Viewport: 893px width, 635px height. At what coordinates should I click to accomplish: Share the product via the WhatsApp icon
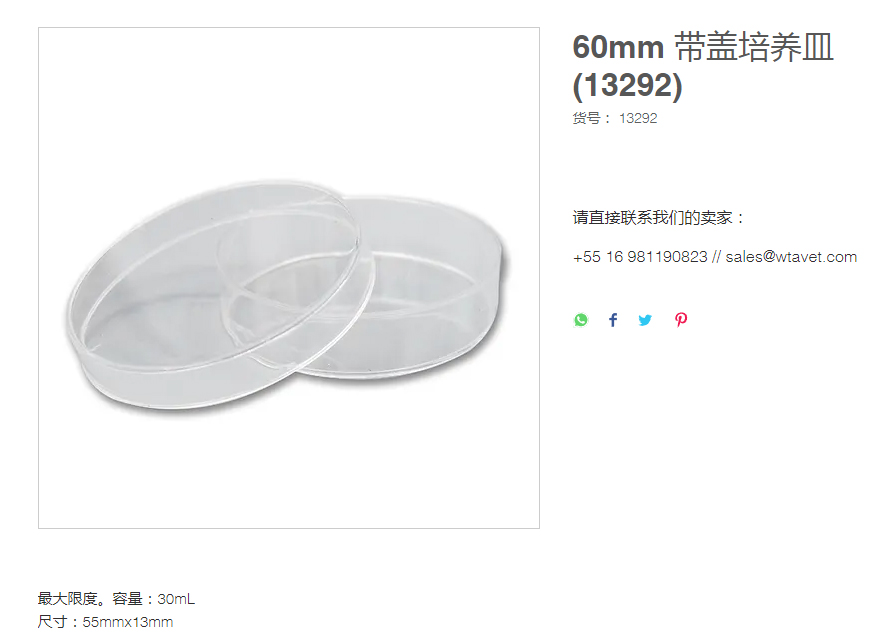[580, 320]
